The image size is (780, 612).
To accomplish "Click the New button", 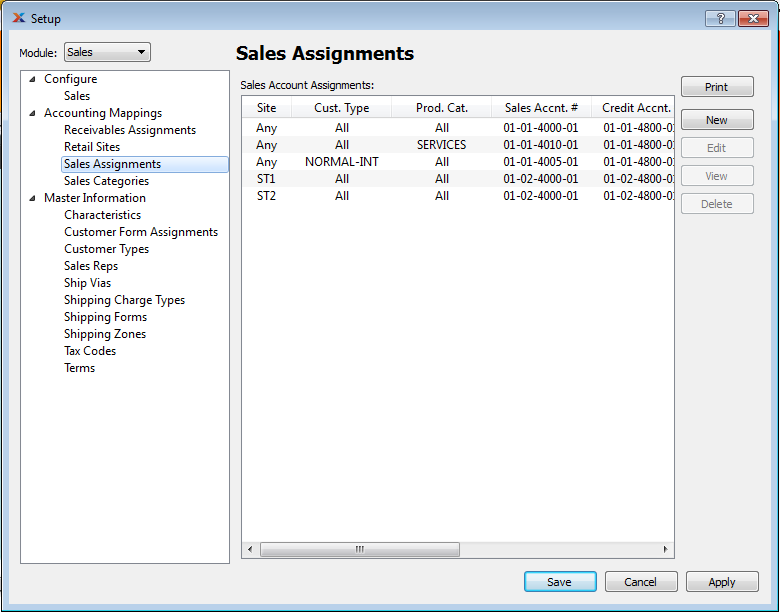I will coord(717,120).
